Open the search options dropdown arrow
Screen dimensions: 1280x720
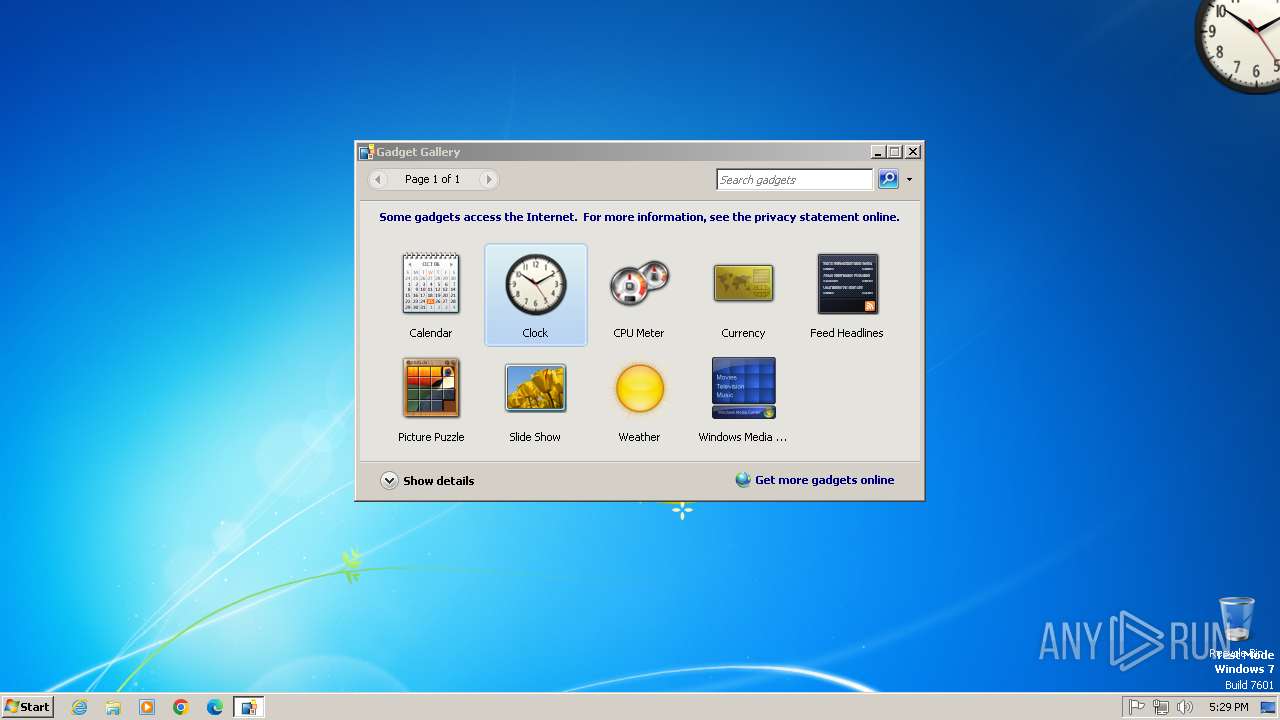[x=909, y=180]
